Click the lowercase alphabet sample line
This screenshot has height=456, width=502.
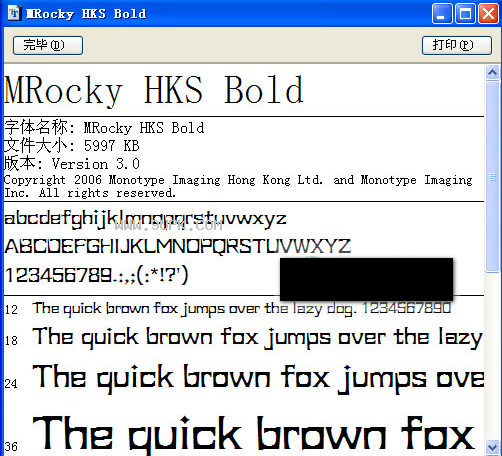coord(145,220)
